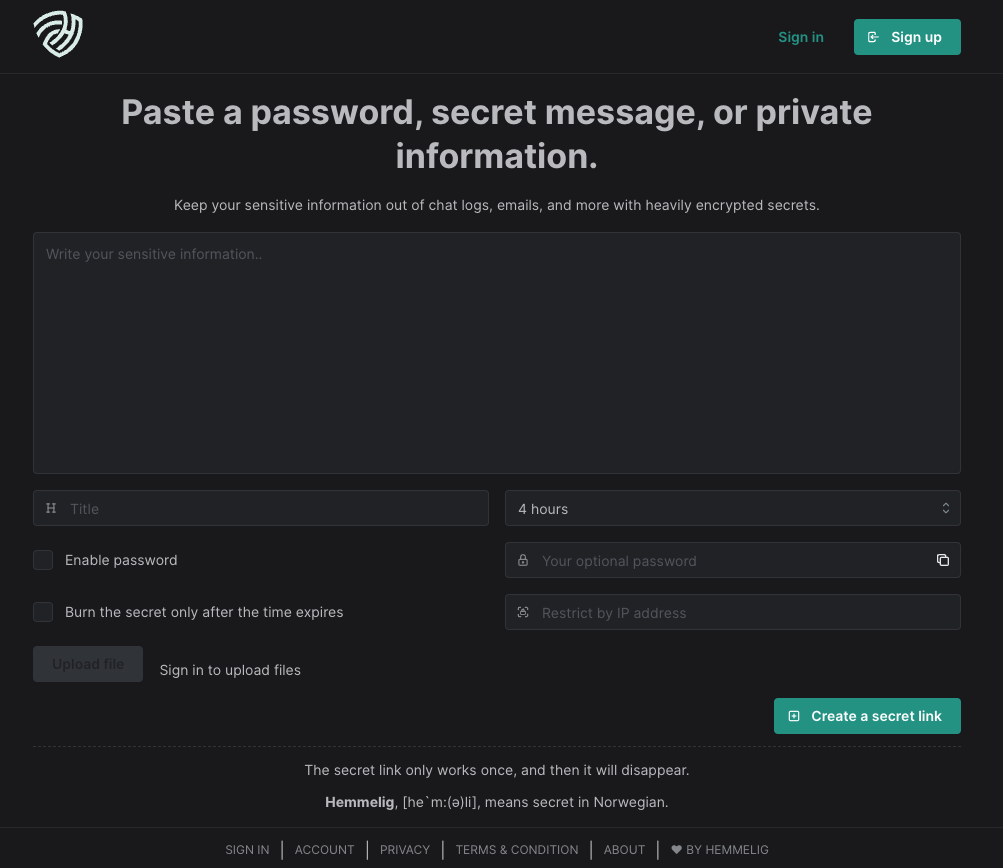The height and width of the screenshot is (868, 1003).
Task: Click the icon on the Create a secret link button
Action: pos(794,715)
